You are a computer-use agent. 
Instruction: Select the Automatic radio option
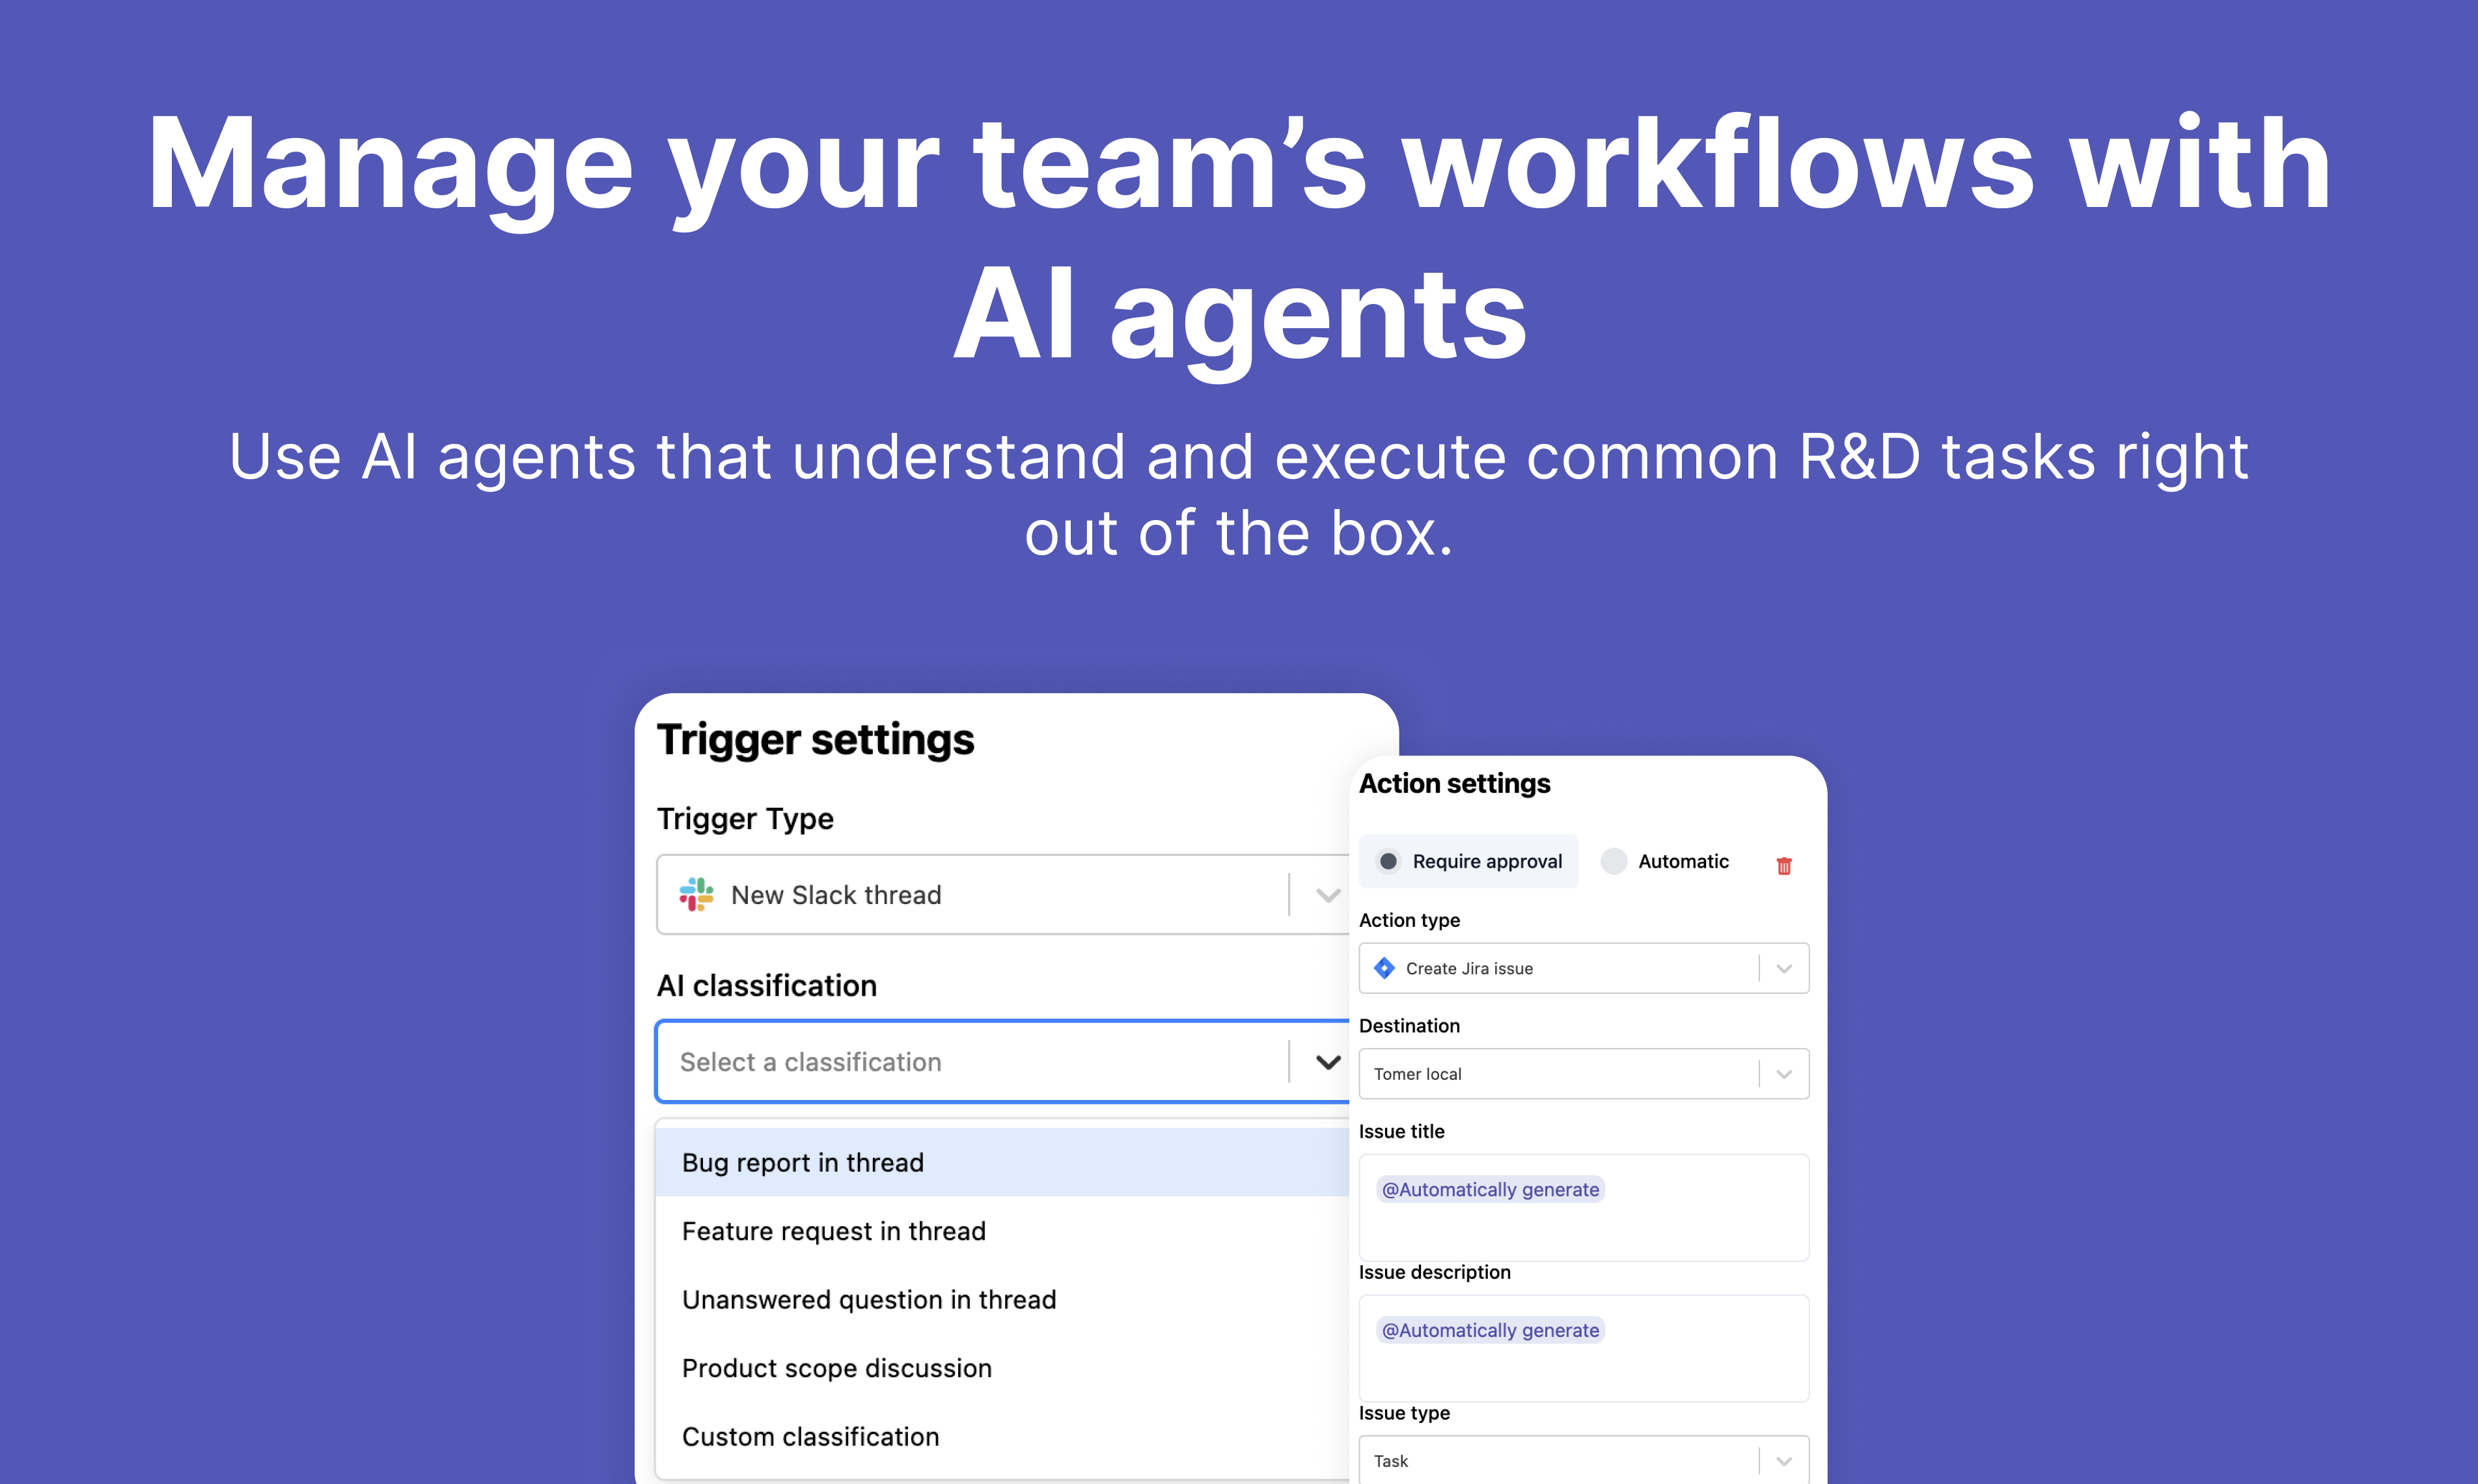(1613, 861)
